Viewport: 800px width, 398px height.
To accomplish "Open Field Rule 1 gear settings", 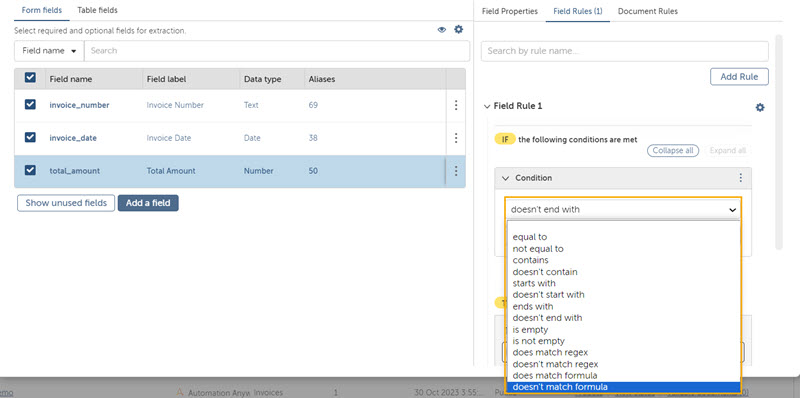I will (x=760, y=107).
